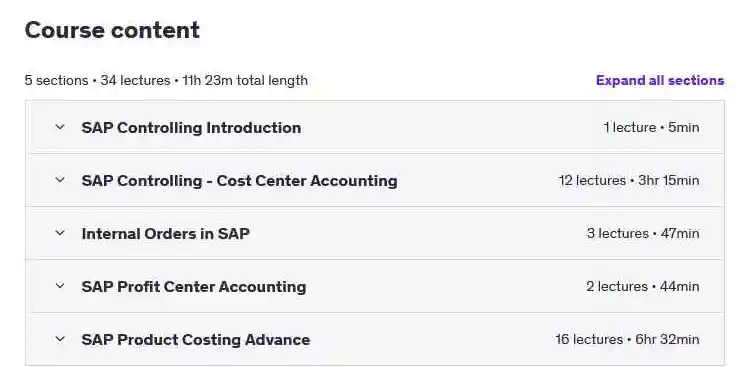Click the '34 lectures' summary text
Screen dimensions: 754x367
coord(135,80)
